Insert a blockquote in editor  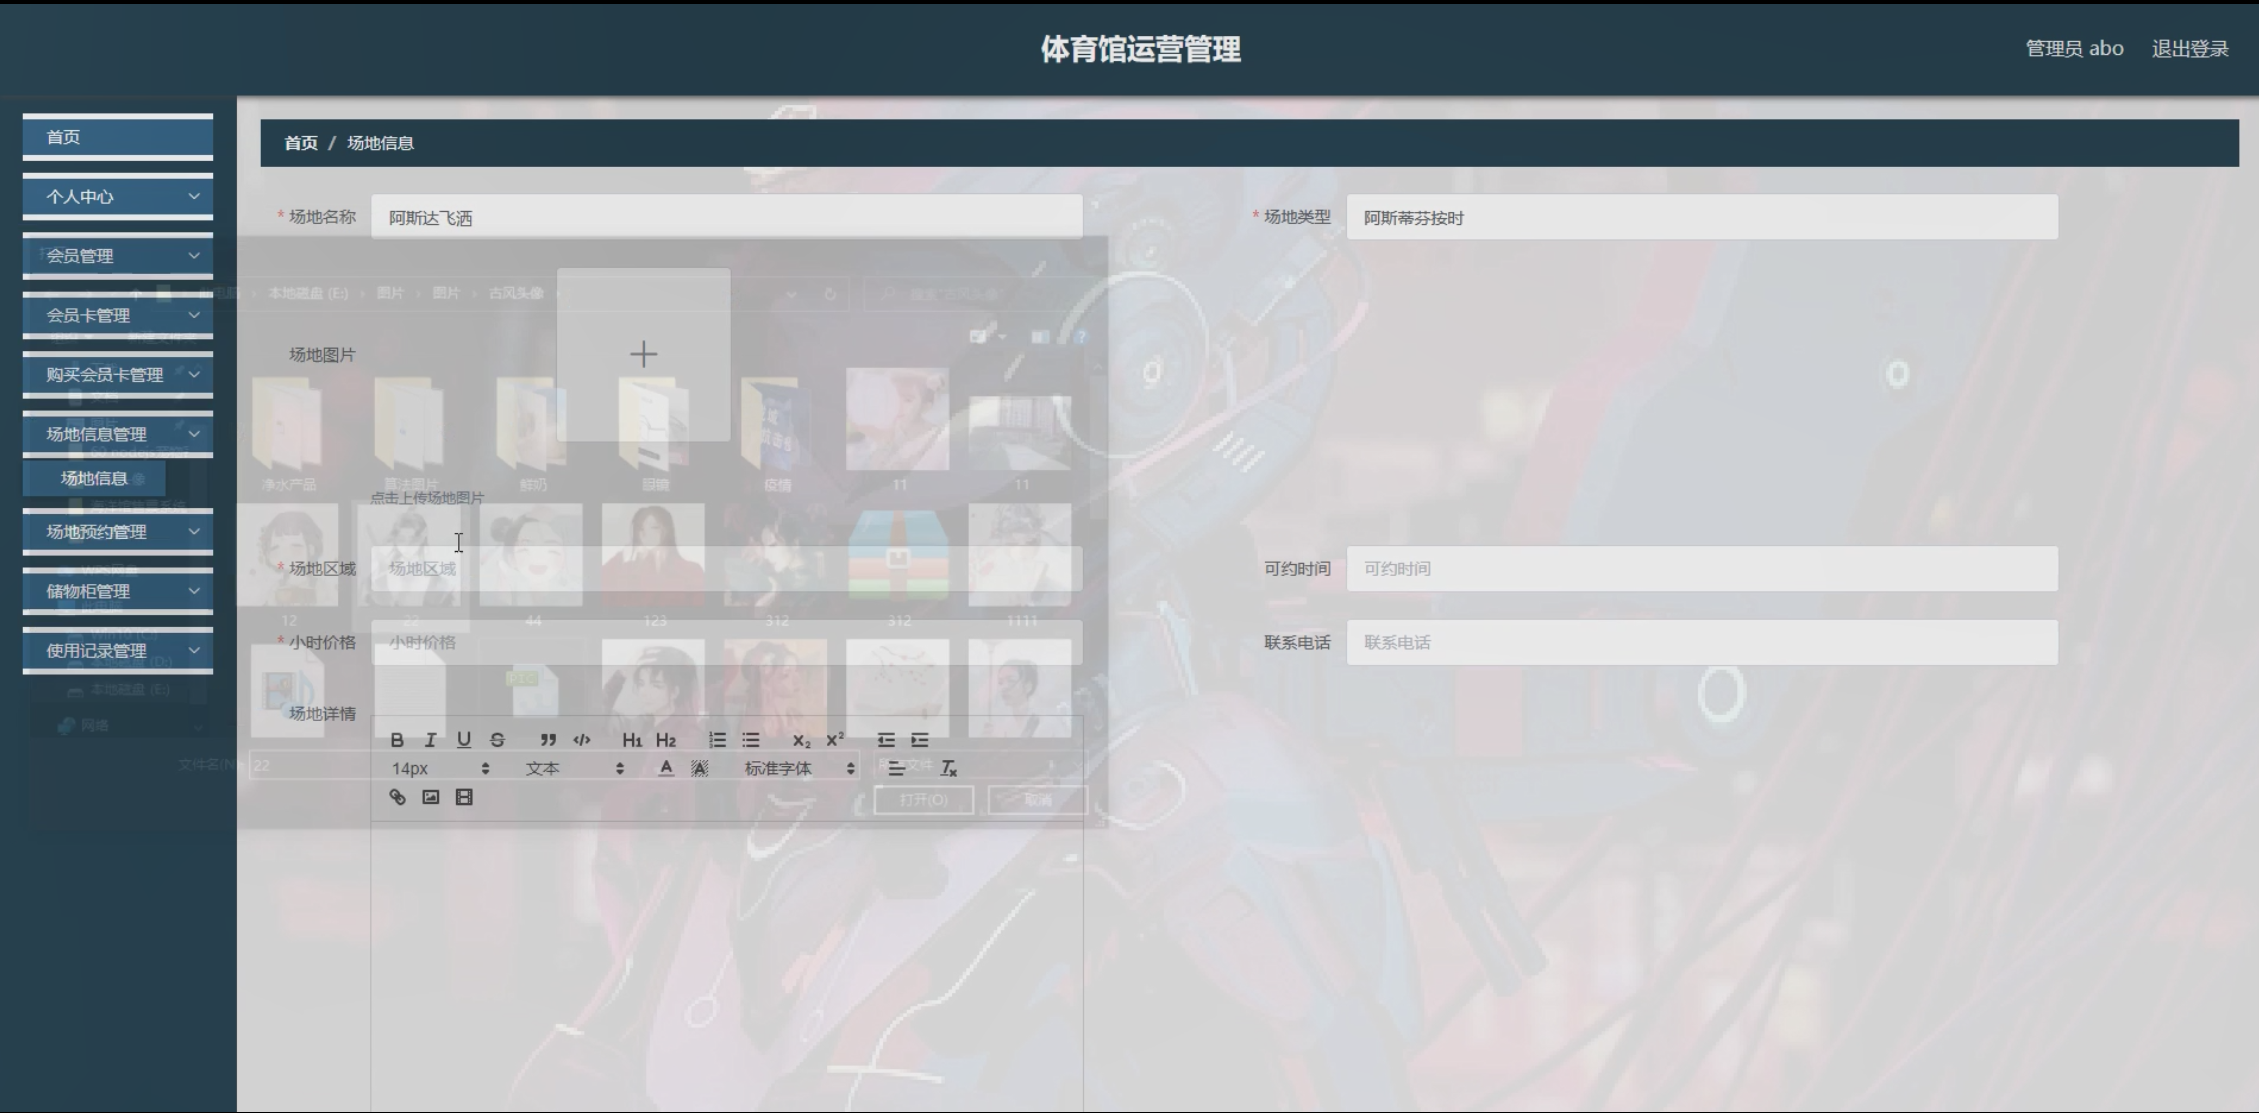point(548,740)
